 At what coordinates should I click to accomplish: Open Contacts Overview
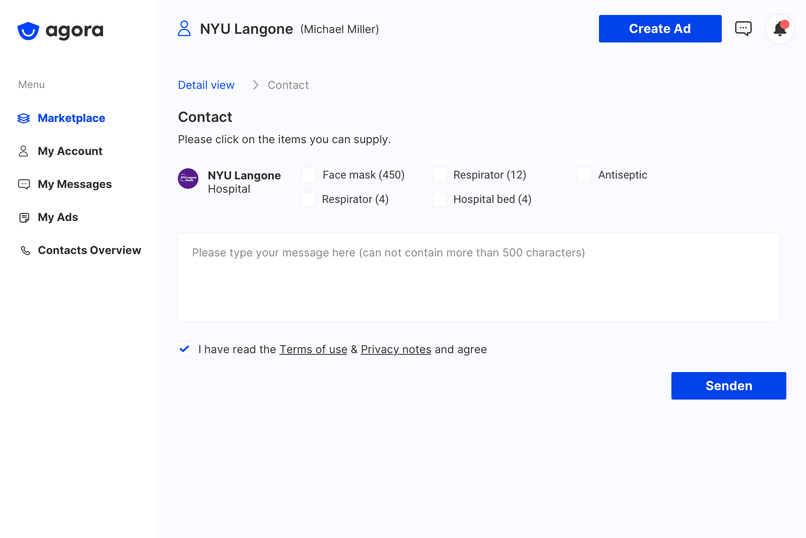[89, 250]
